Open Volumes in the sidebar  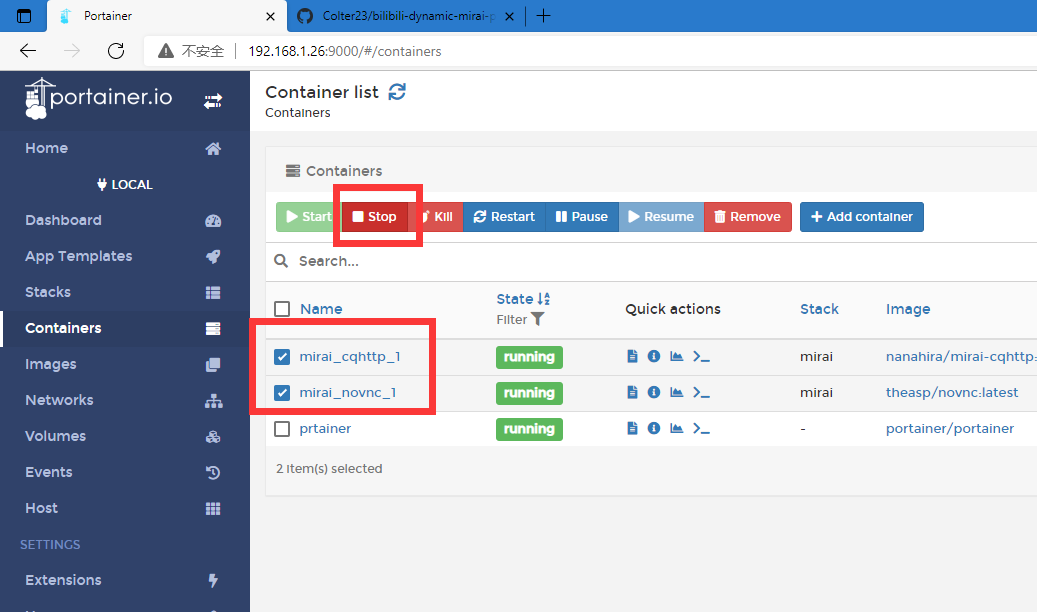click(124, 436)
